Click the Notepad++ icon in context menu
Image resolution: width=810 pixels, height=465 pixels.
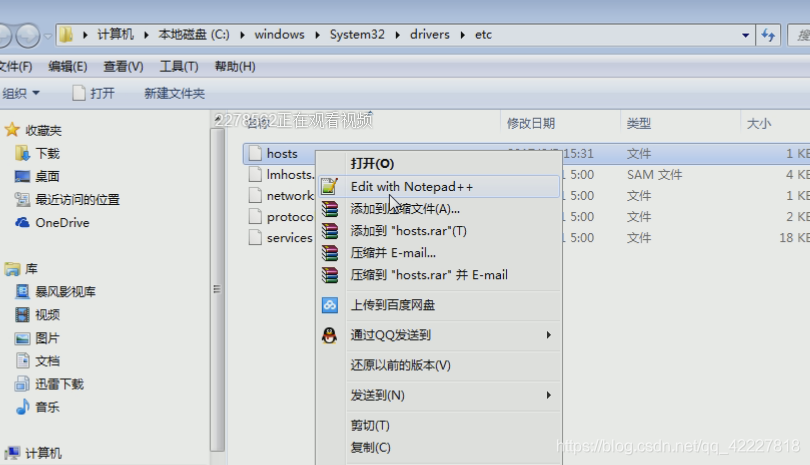pyautogui.click(x=329, y=186)
